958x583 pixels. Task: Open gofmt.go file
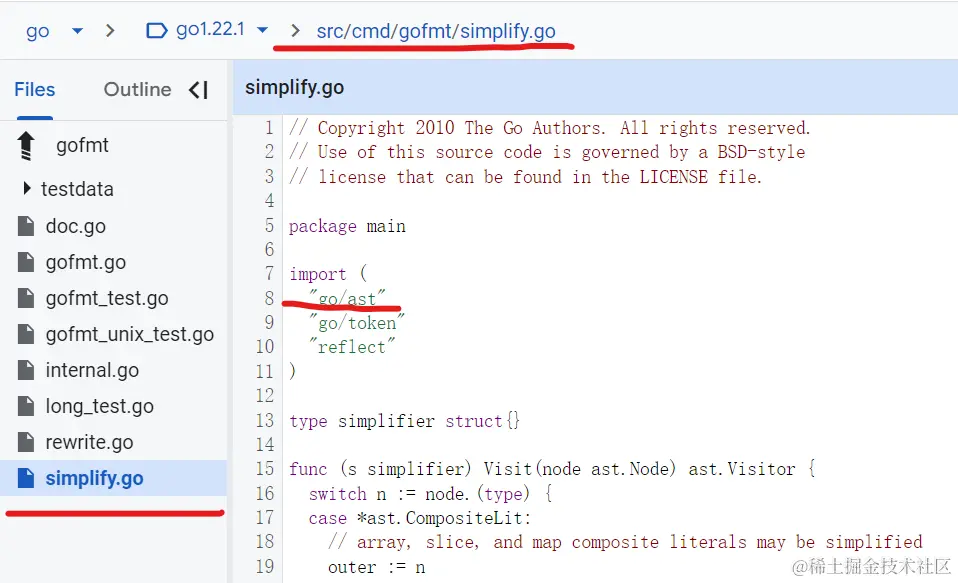pos(86,263)
